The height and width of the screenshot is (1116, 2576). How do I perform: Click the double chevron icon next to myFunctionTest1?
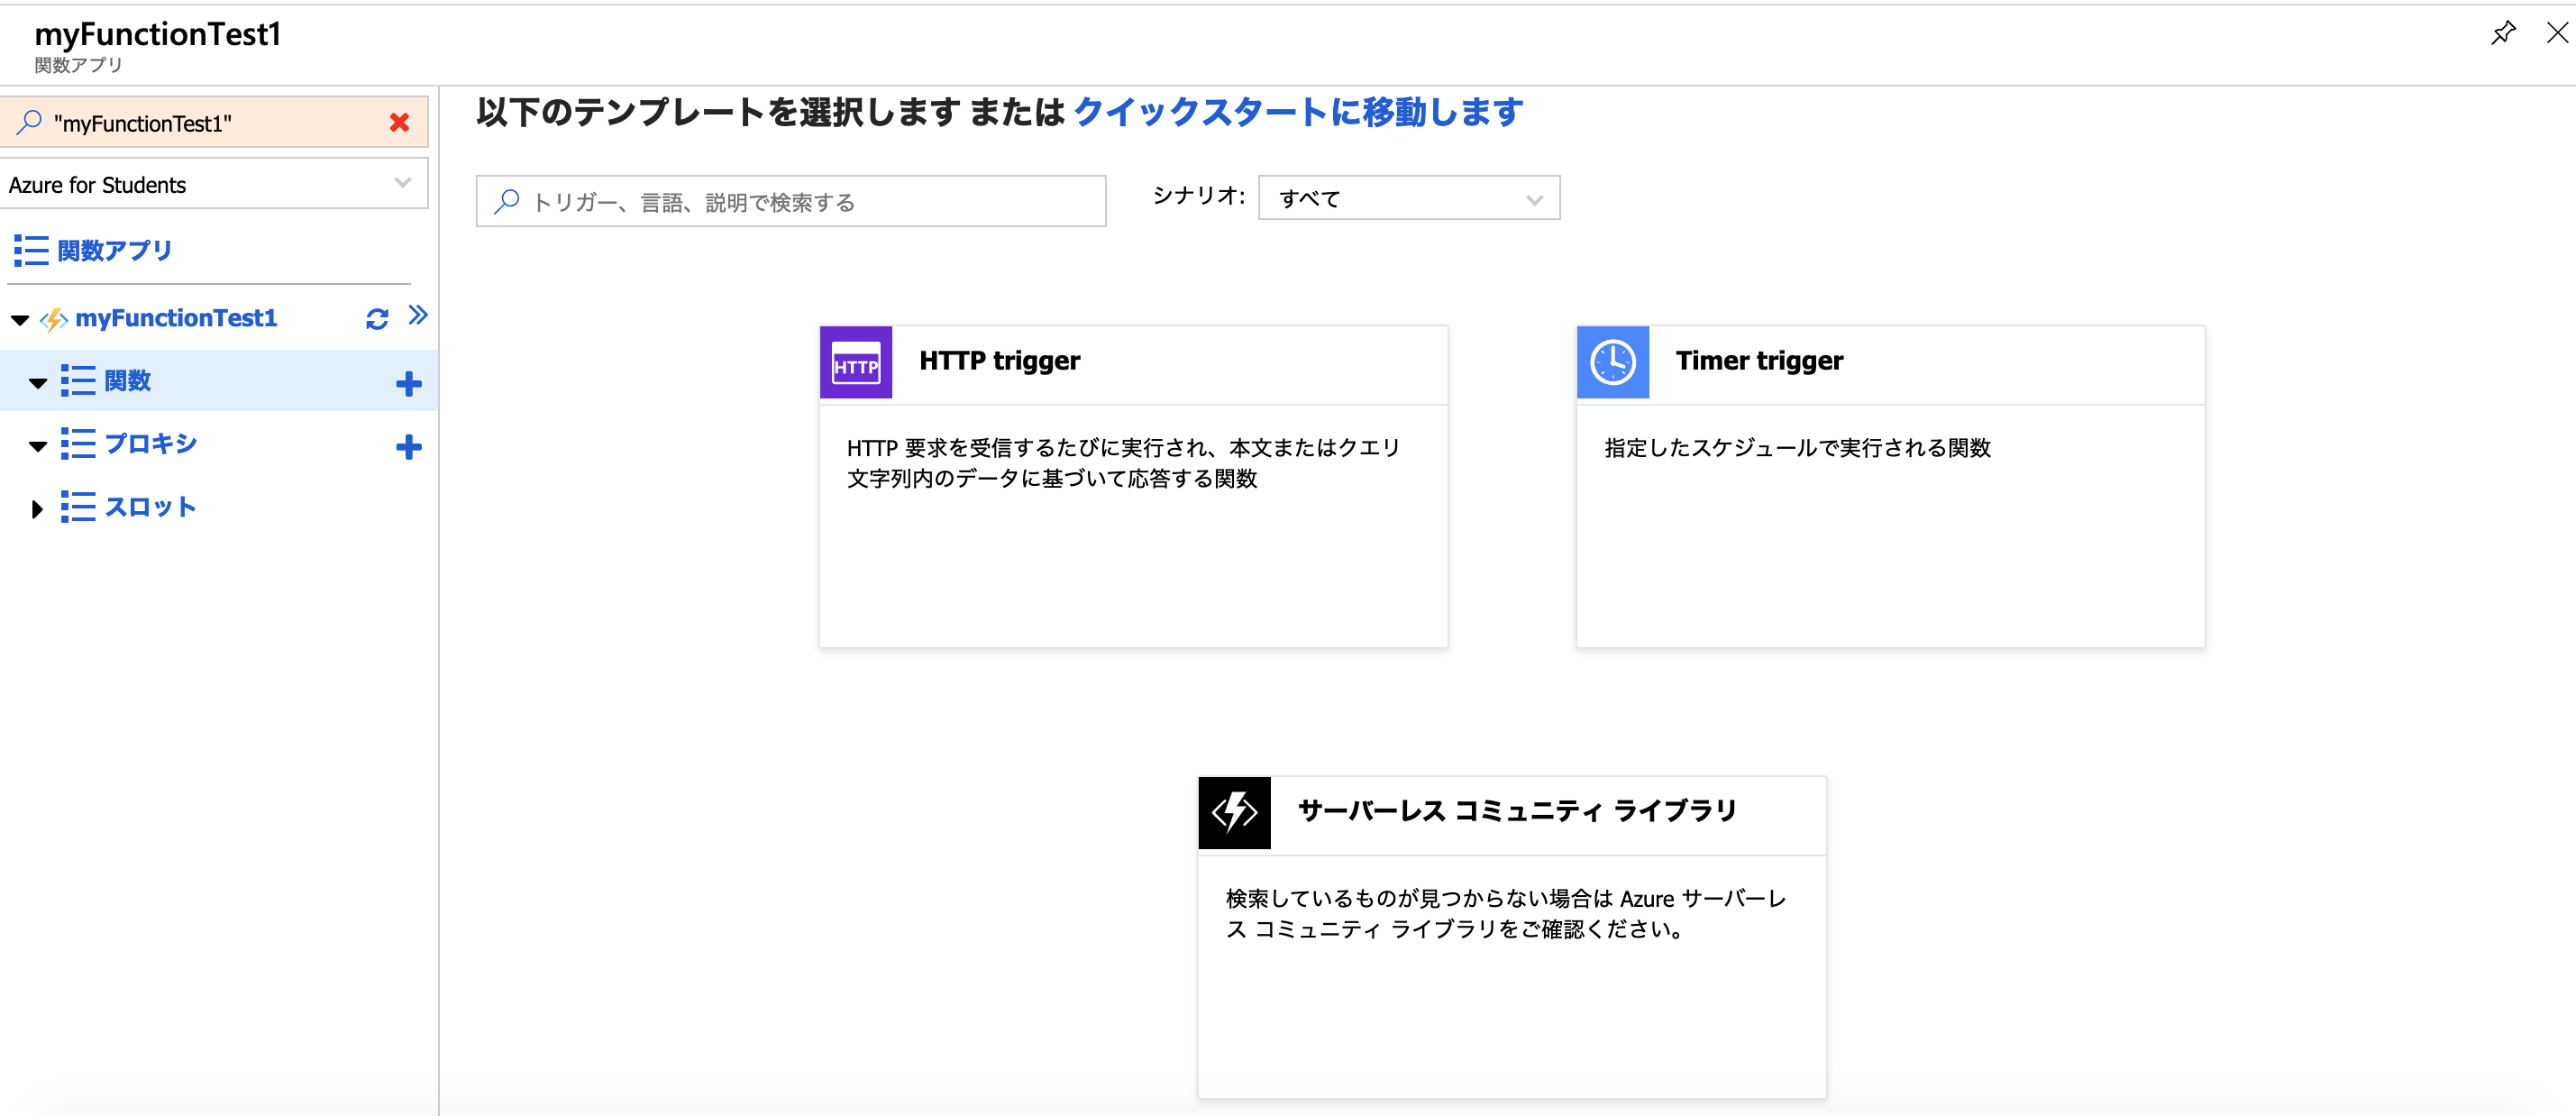418,316
